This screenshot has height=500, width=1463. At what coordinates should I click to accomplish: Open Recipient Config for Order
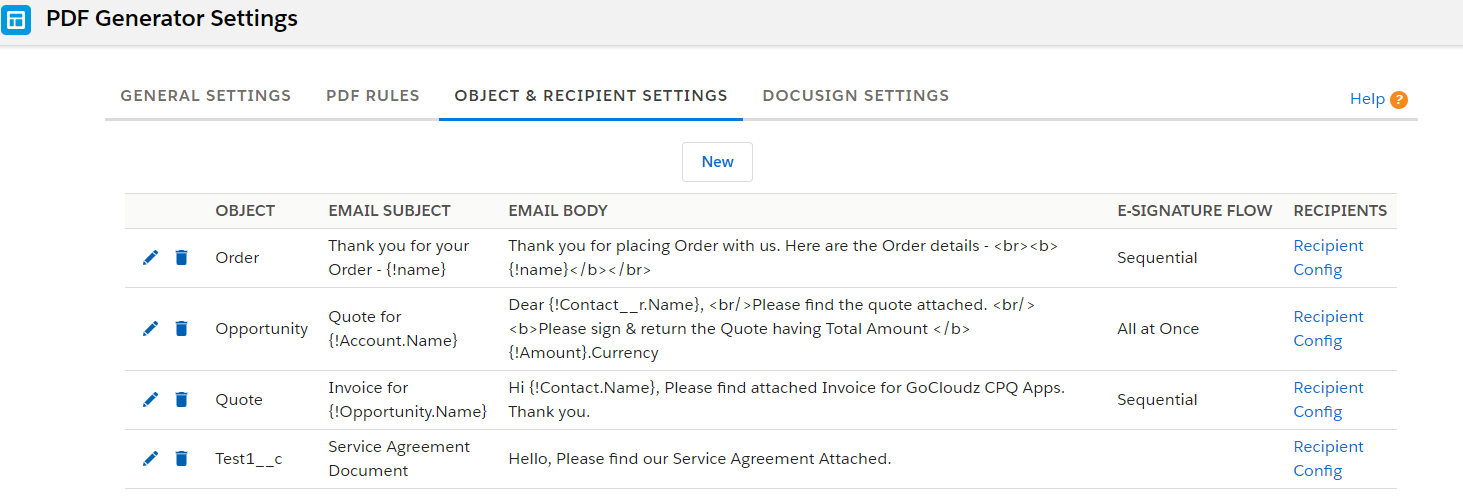point(1328,258)
